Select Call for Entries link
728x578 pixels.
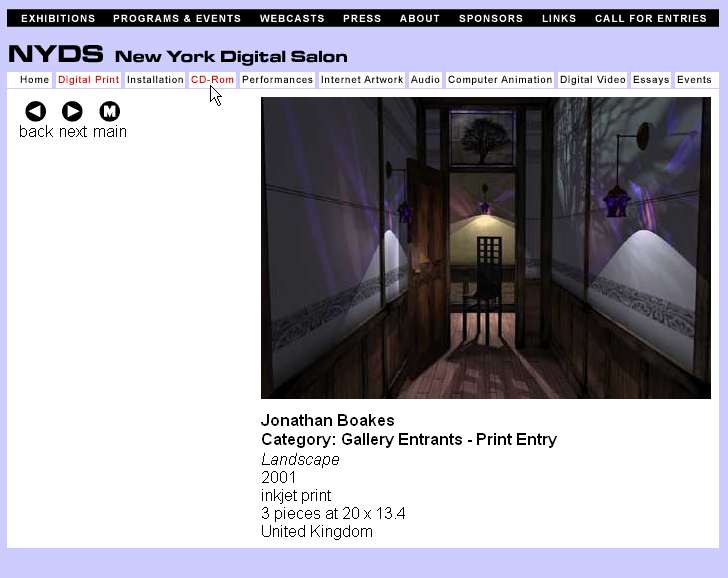pyautogui.click(x=651, y=18)
